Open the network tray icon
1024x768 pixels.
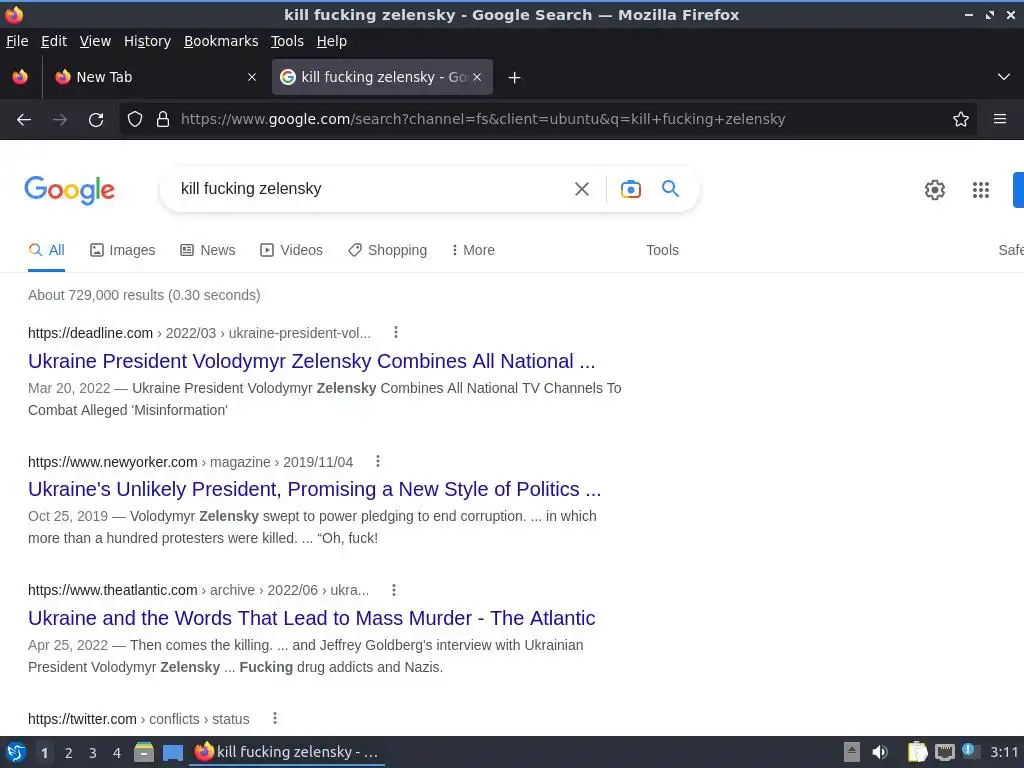944,752
